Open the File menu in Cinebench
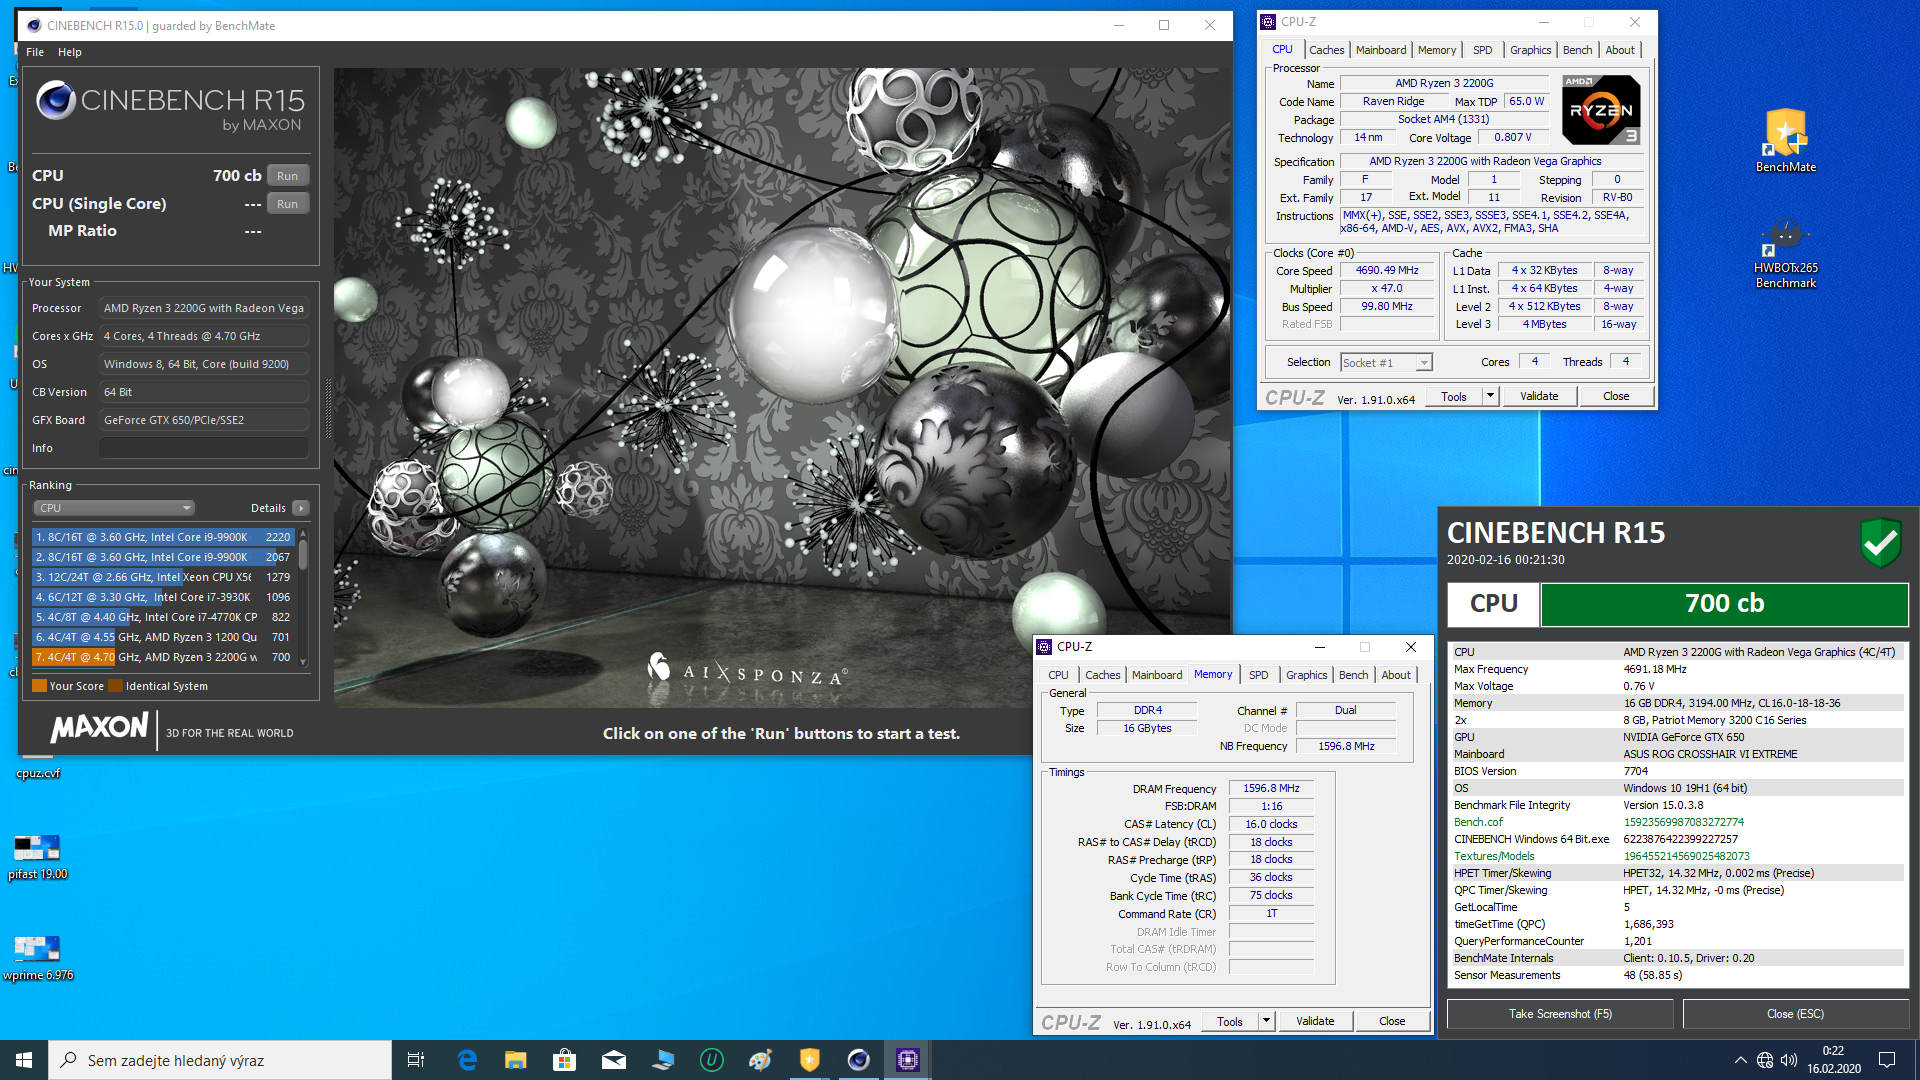 tap(35, 52)
